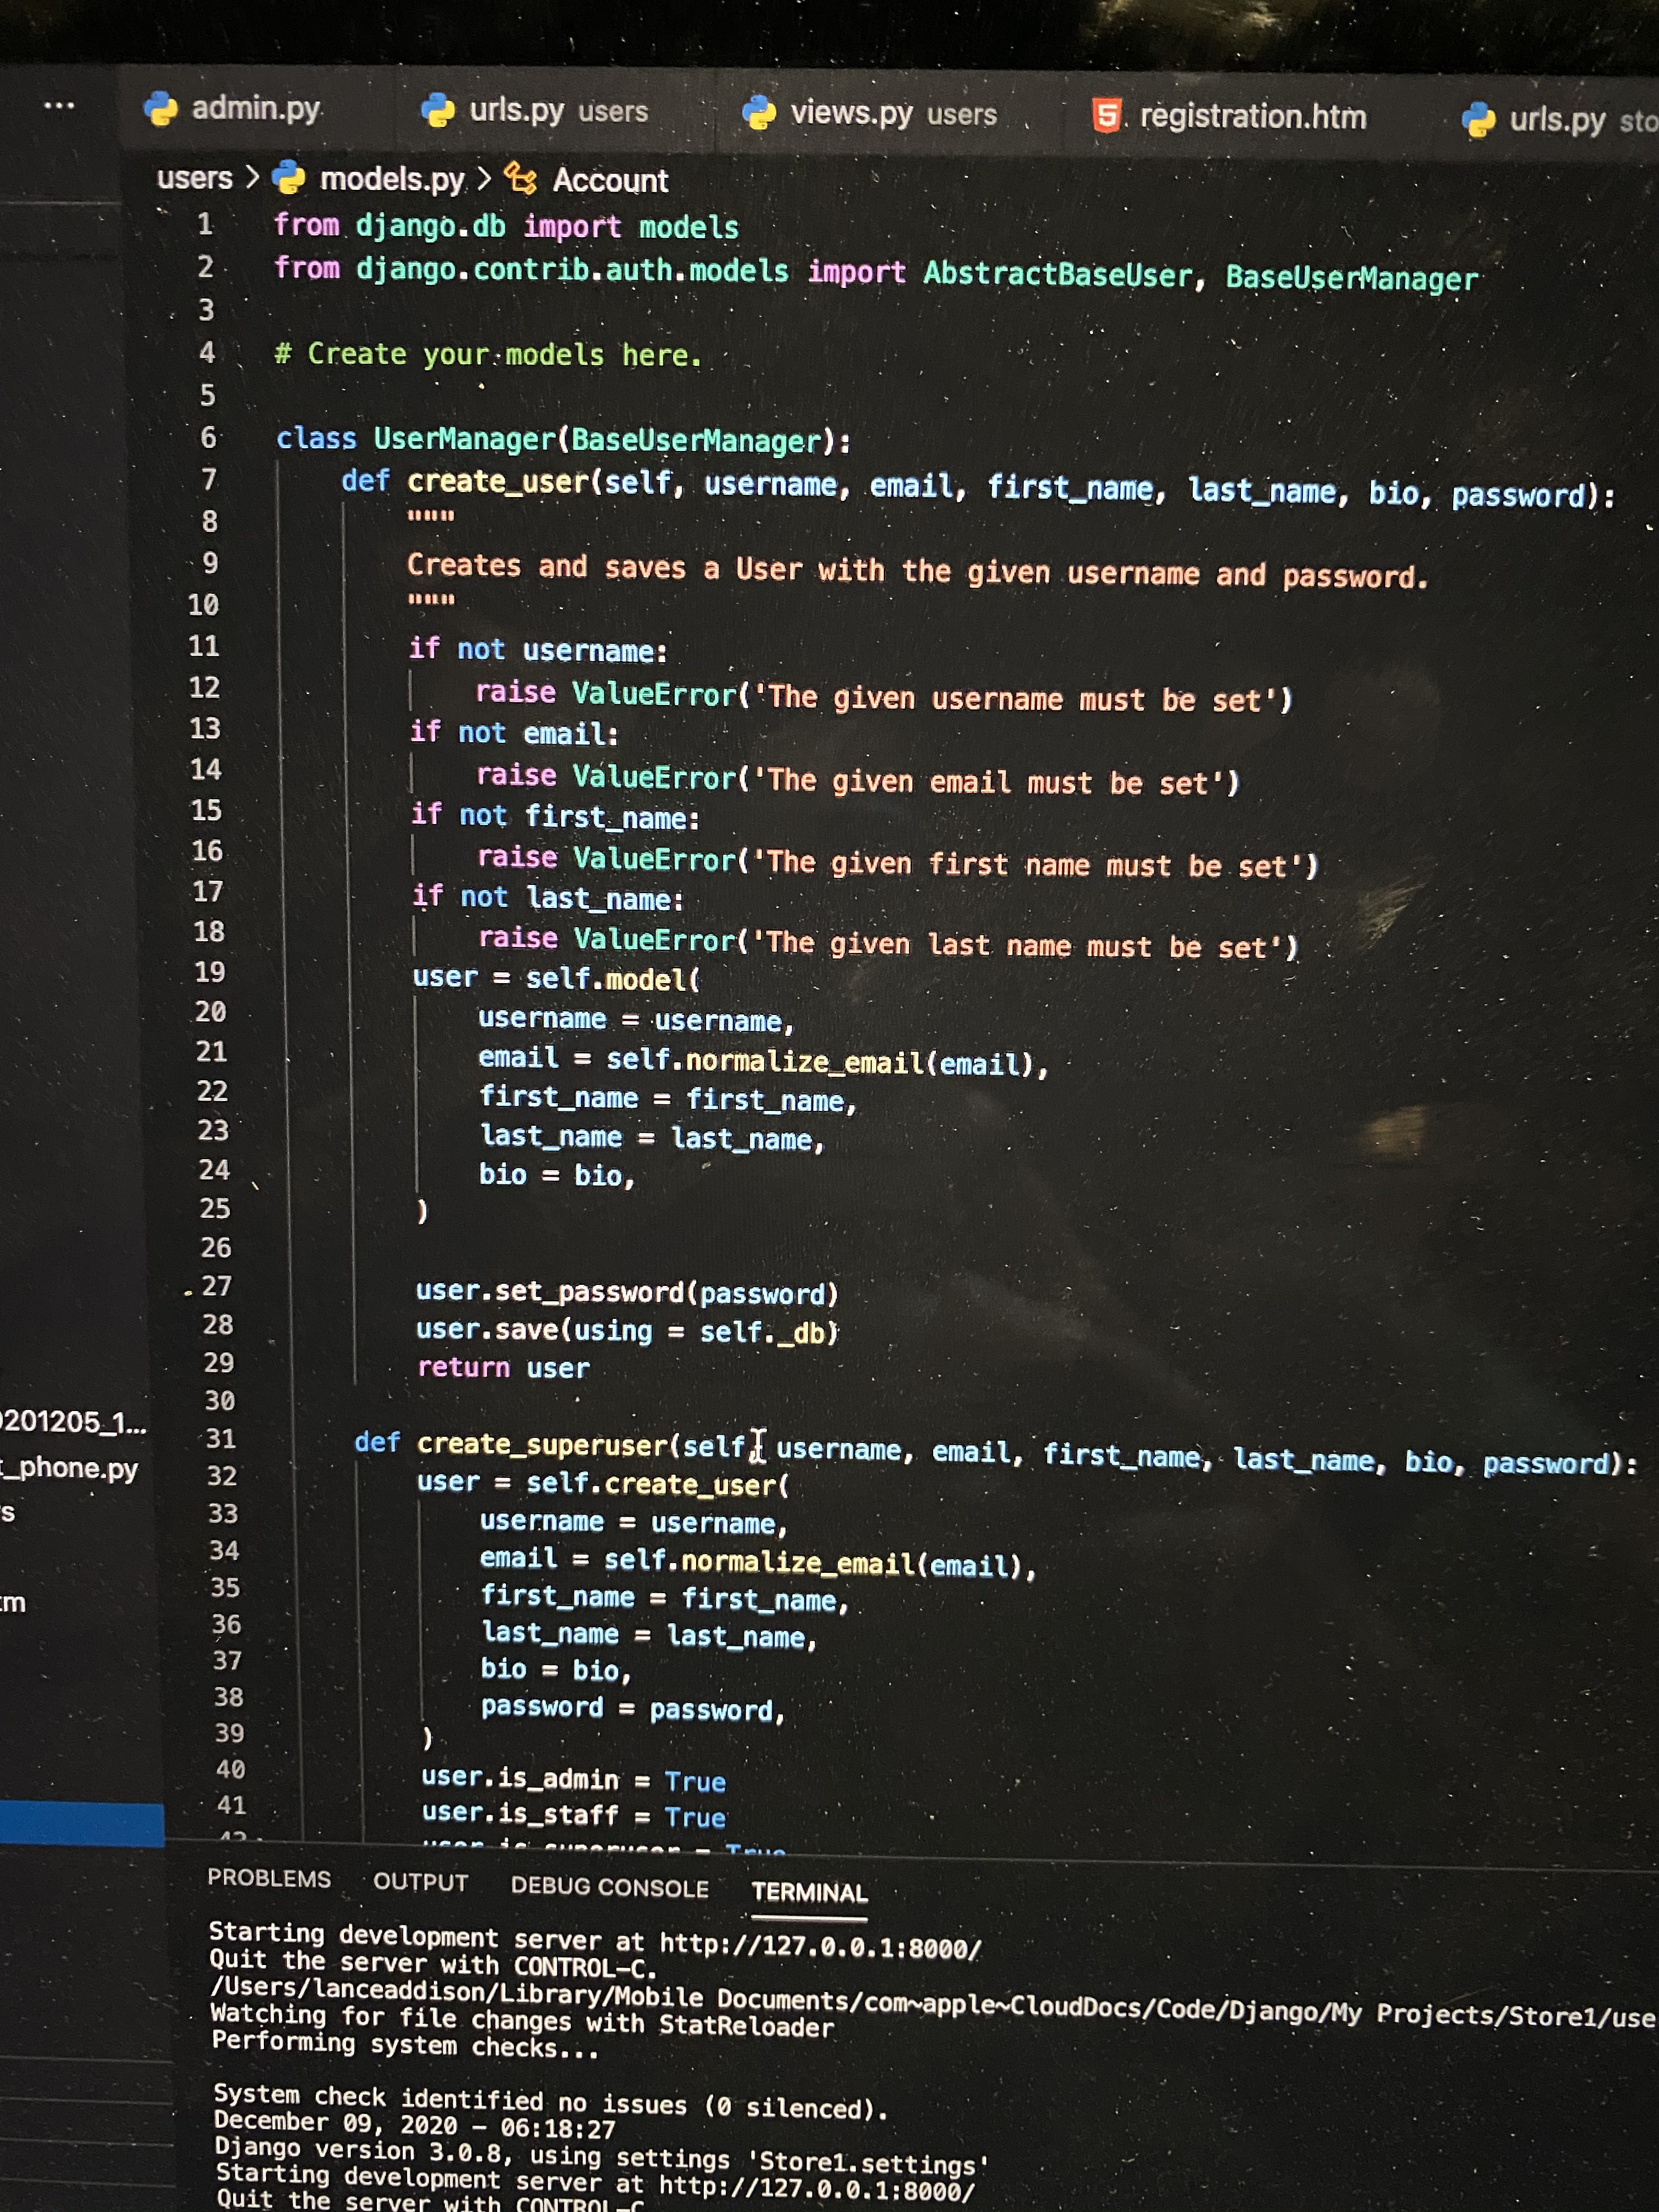The image size is (1659, 2212).
Task: Switch to the admin.py editor tab
Action: pos(255,108)
